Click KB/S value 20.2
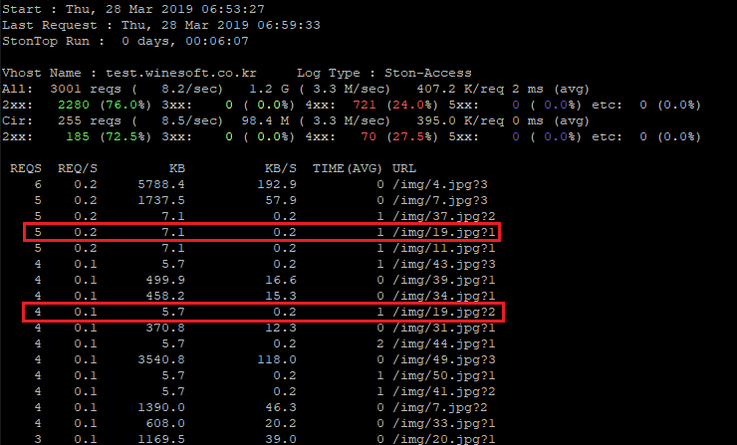This screenshot has height=445, width=737. click(281, 423)
